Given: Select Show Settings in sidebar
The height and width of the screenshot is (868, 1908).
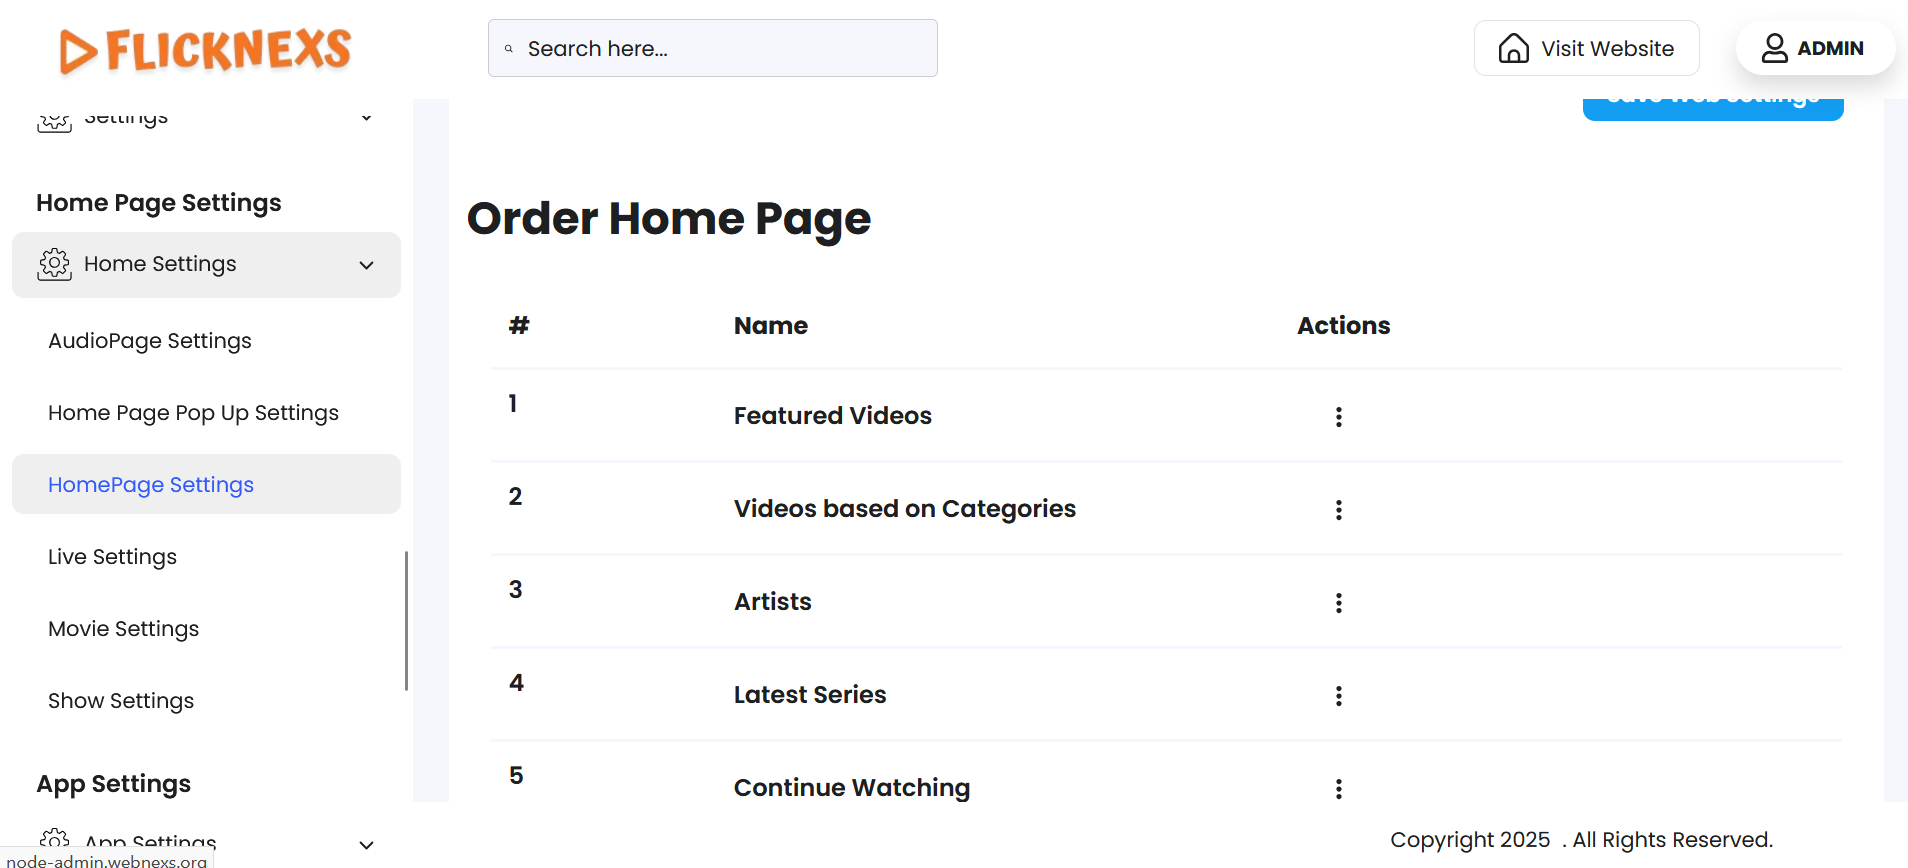Looking at the screenshot, I should click(x=121, y=701).
